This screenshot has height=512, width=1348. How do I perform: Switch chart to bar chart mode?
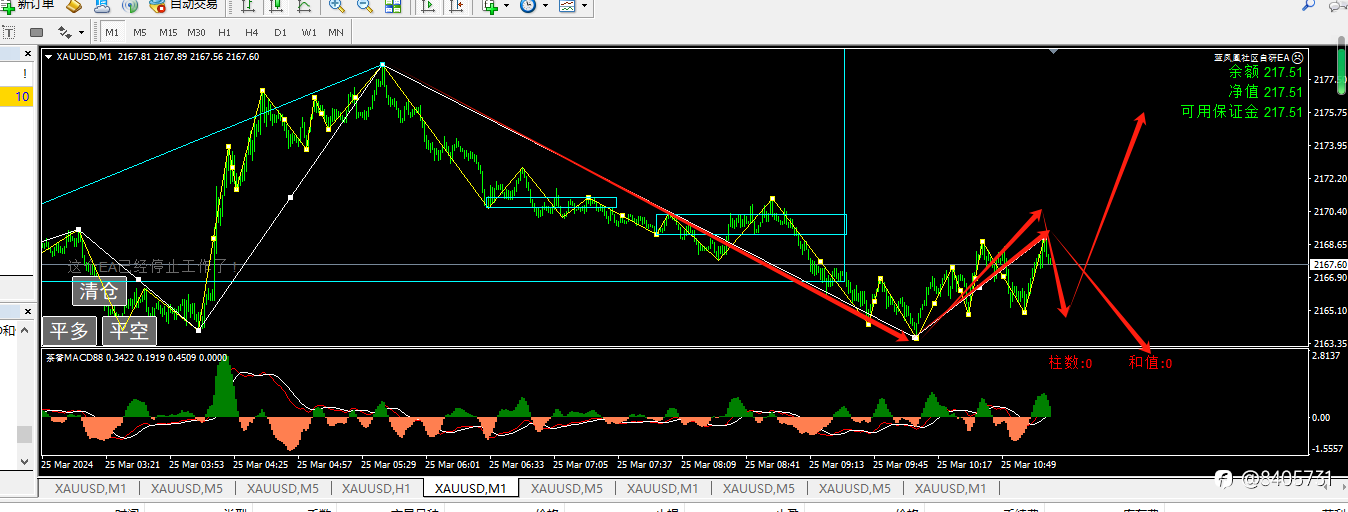(x=248, y=5)
